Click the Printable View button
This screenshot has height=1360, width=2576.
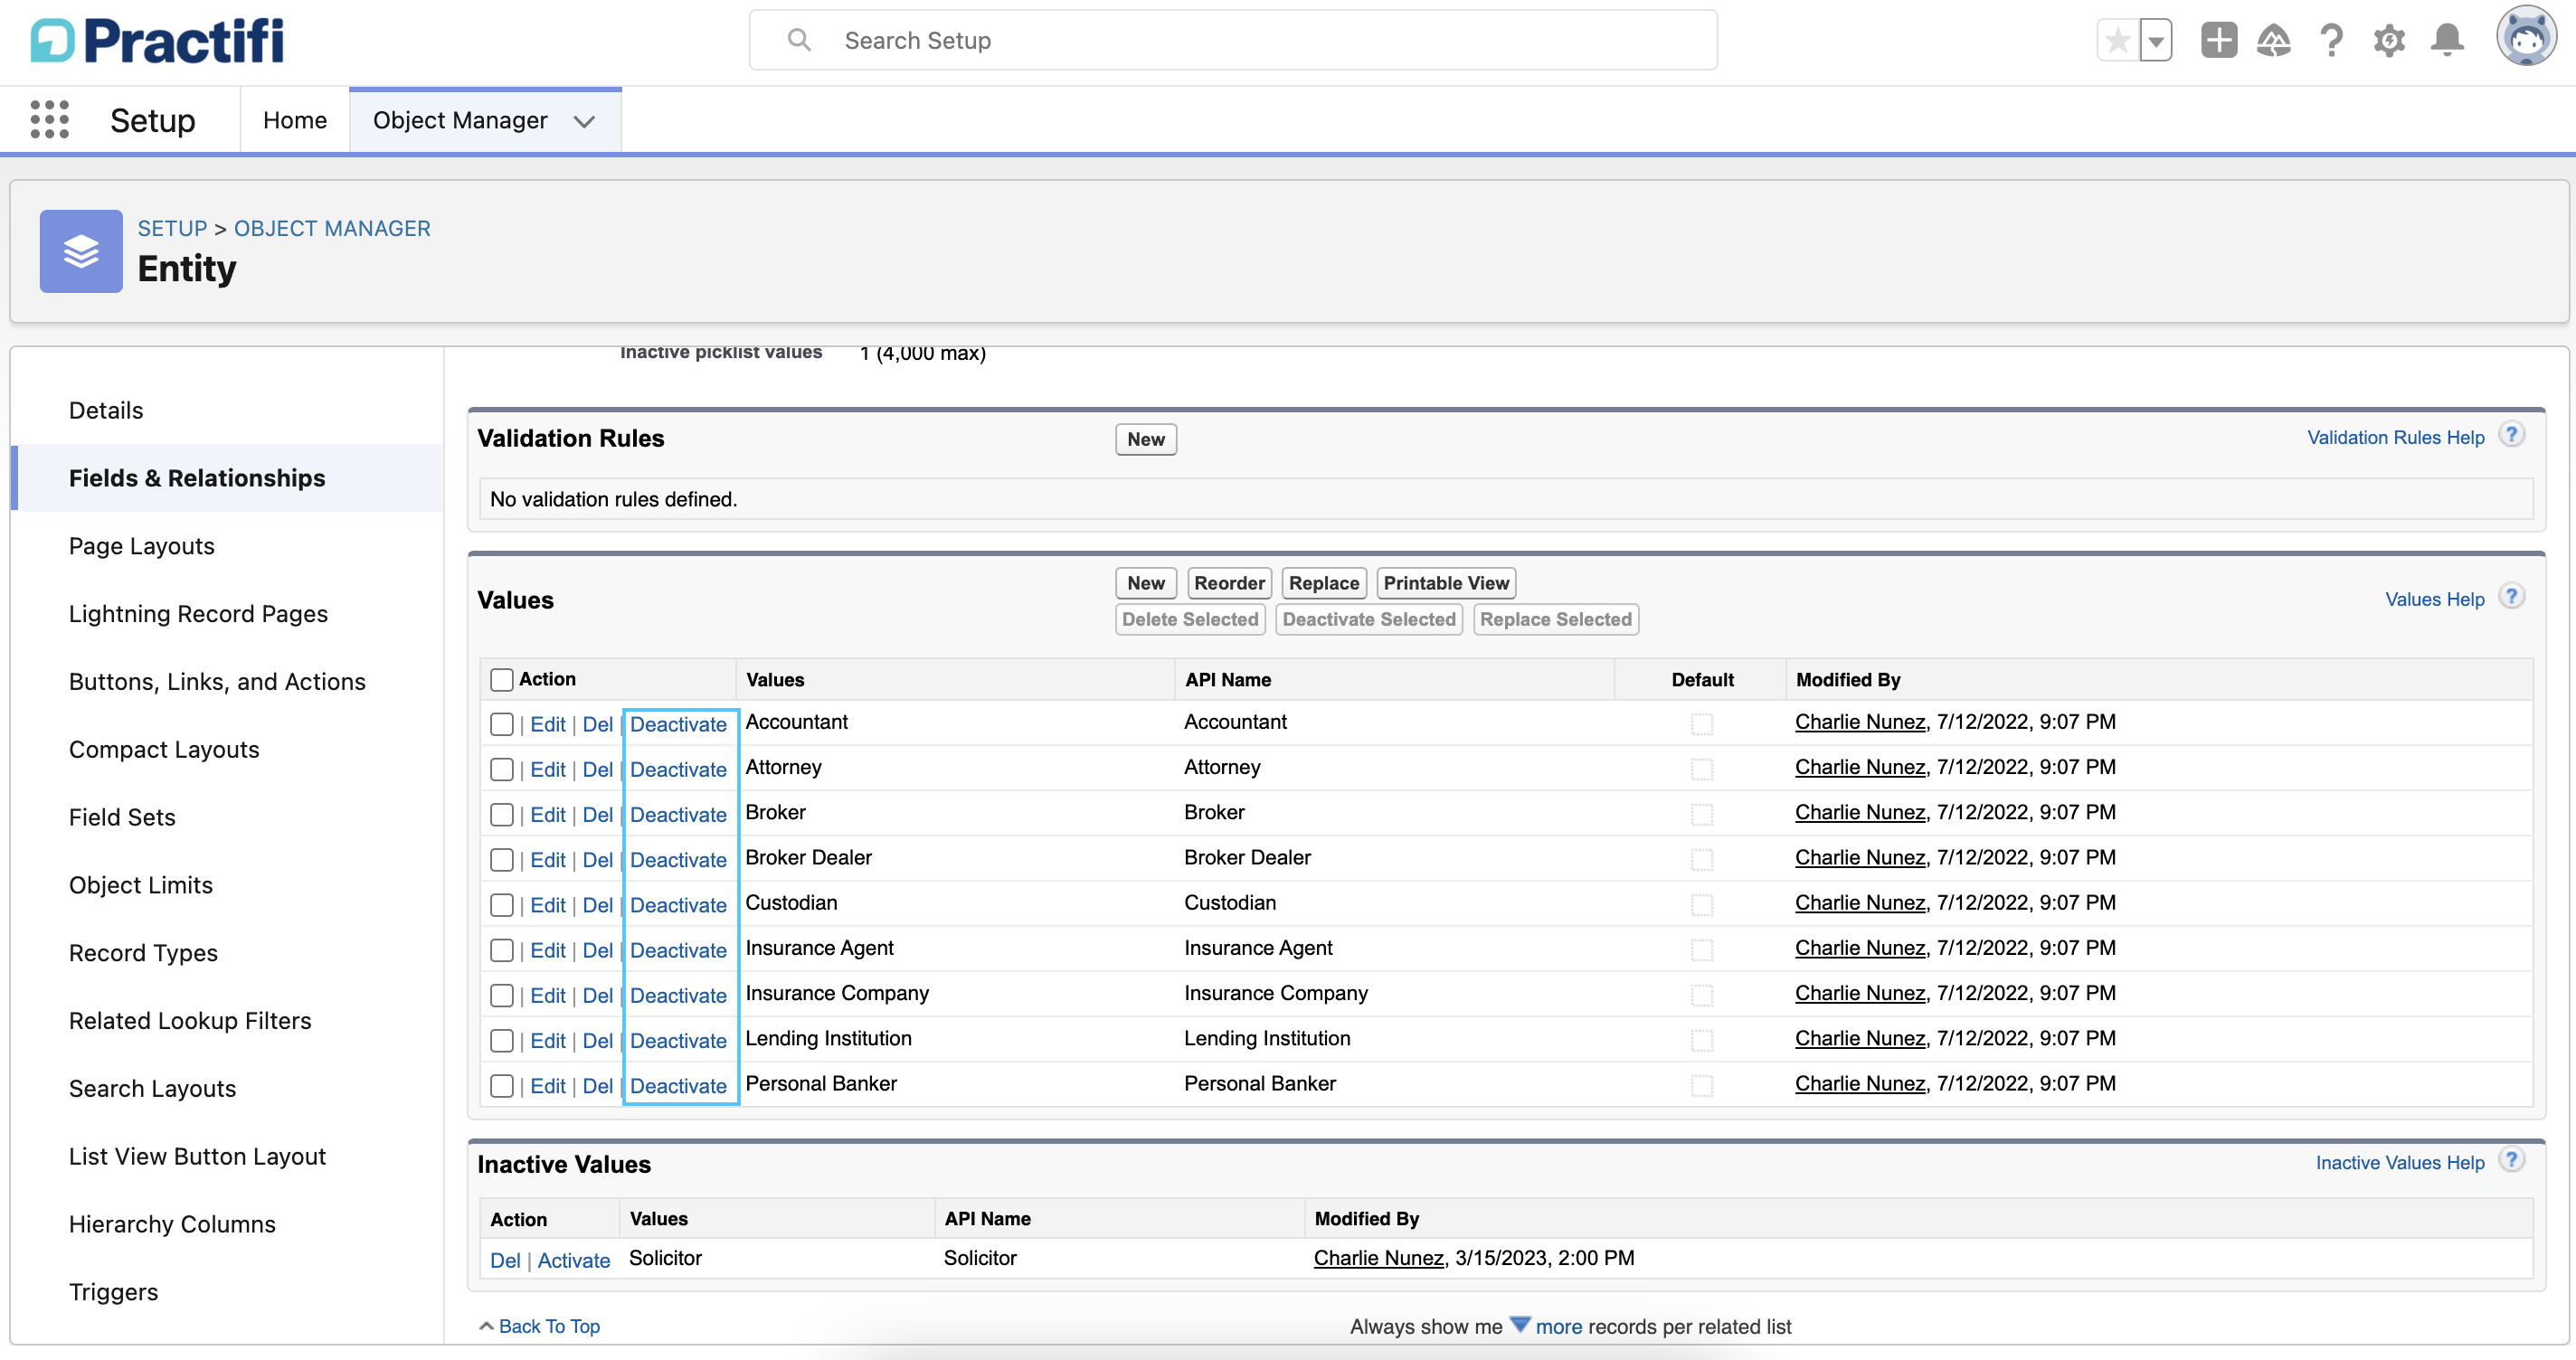(x=1446, y=583)
